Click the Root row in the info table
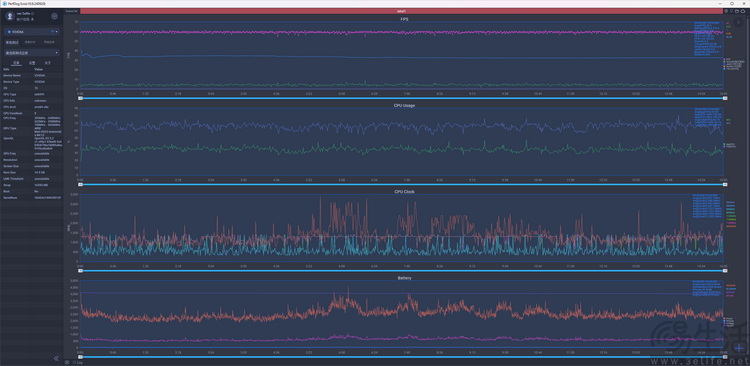Image resolution: width=750 pixels, height=366 pixels. [x=32, y=191]
